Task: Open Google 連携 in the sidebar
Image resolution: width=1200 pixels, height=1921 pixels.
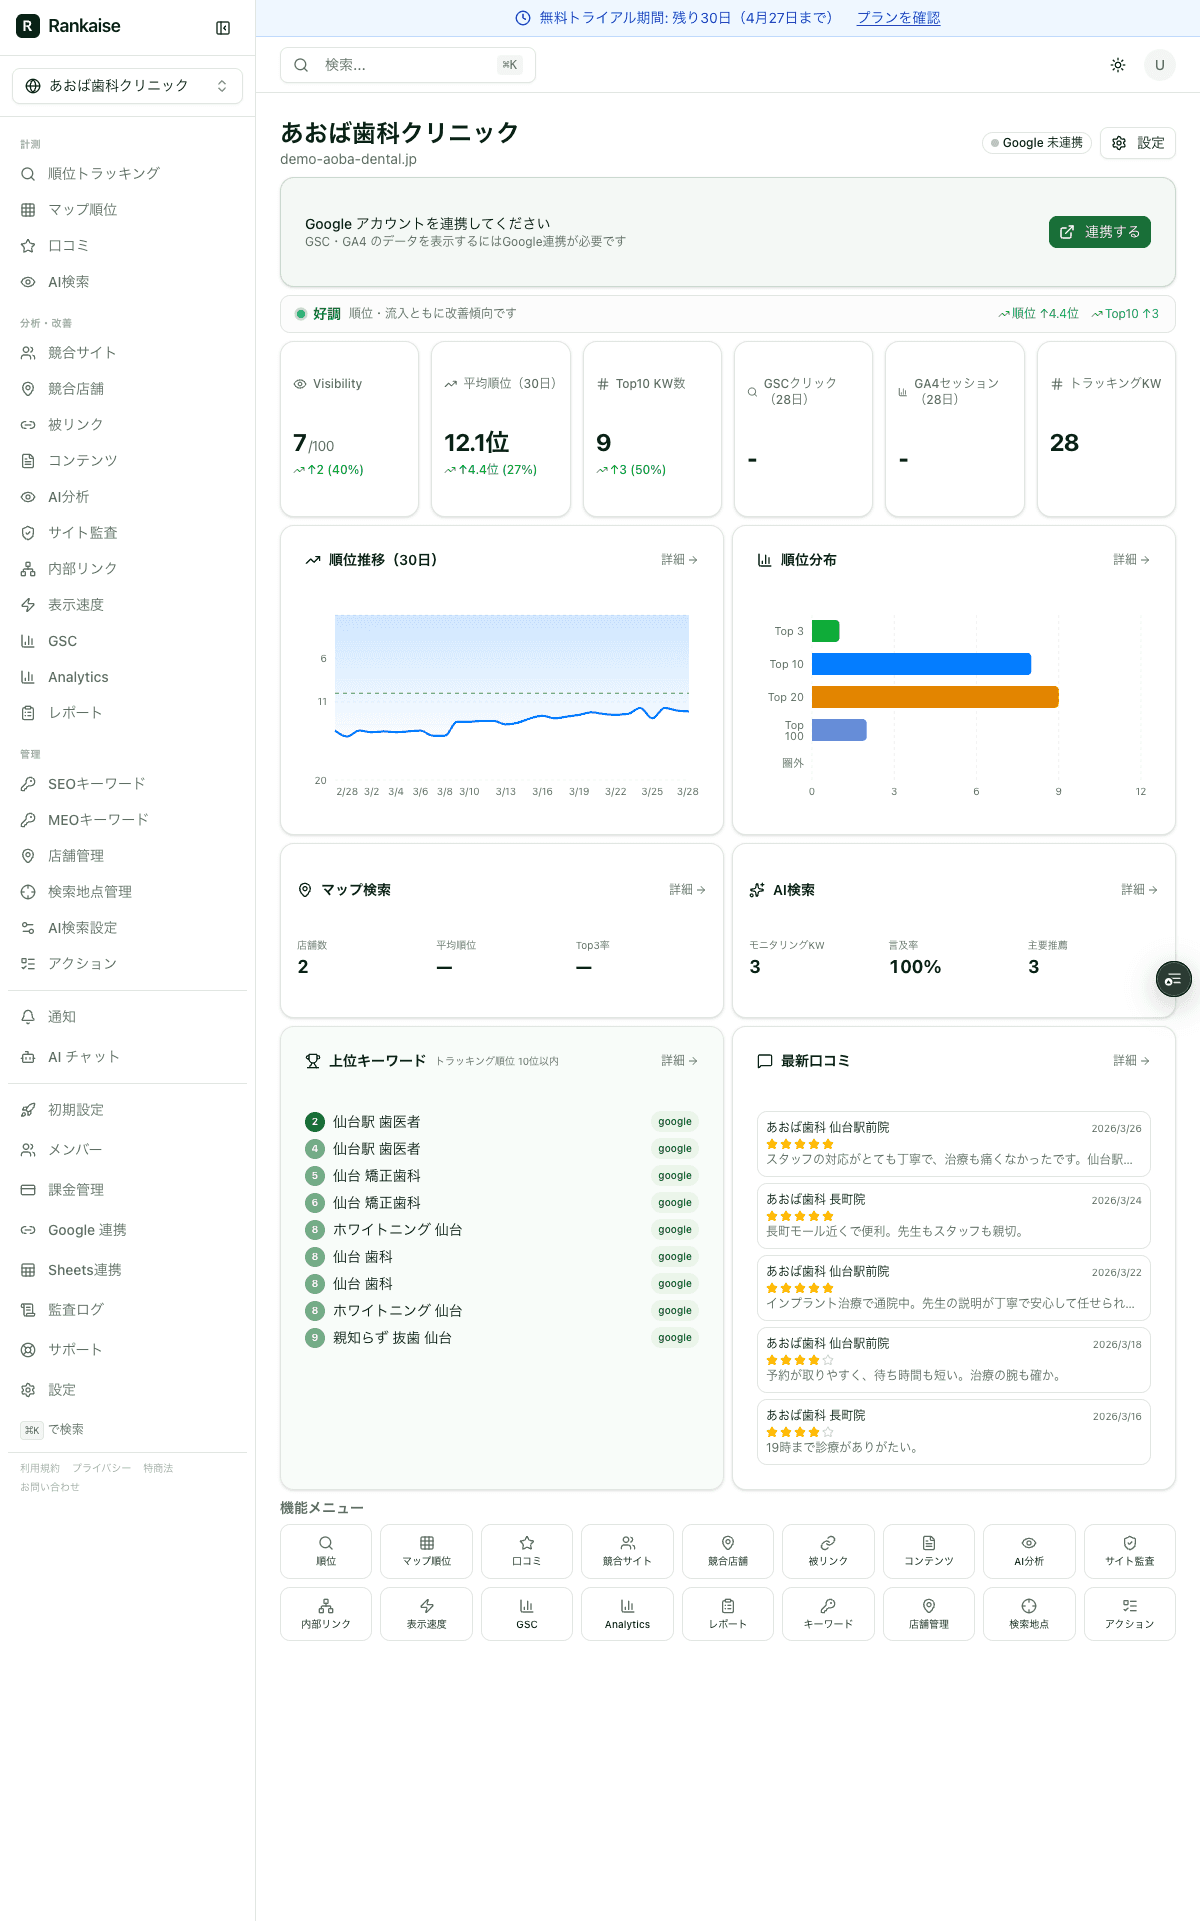Action: [x=127, y=1230]
